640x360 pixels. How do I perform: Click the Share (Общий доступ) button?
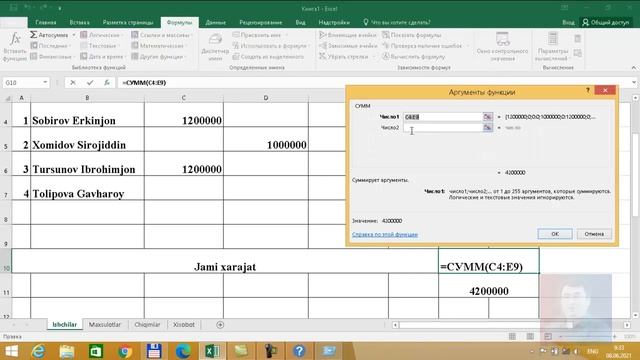(606, 22)
